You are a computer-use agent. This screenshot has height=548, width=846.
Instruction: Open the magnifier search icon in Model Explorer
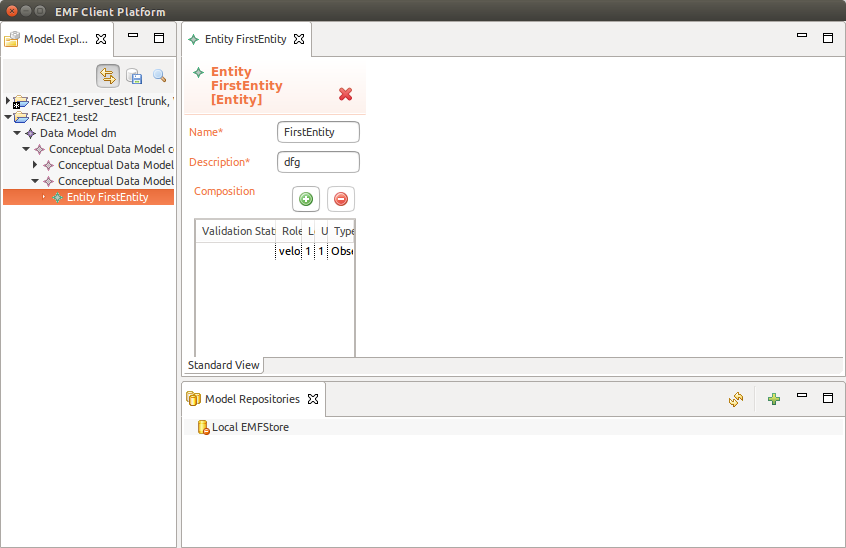point(159,76)
